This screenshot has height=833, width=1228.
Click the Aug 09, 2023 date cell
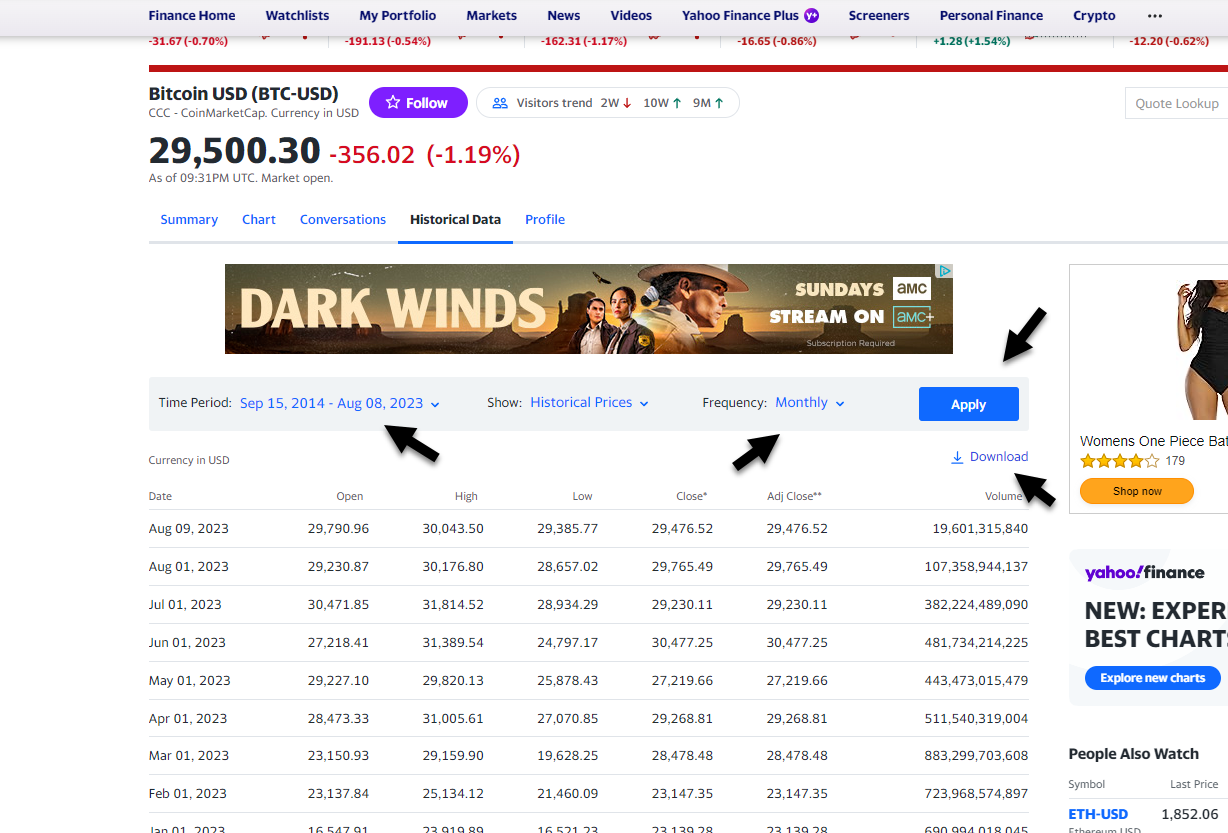pyautogui.click(x=189, y=529)
